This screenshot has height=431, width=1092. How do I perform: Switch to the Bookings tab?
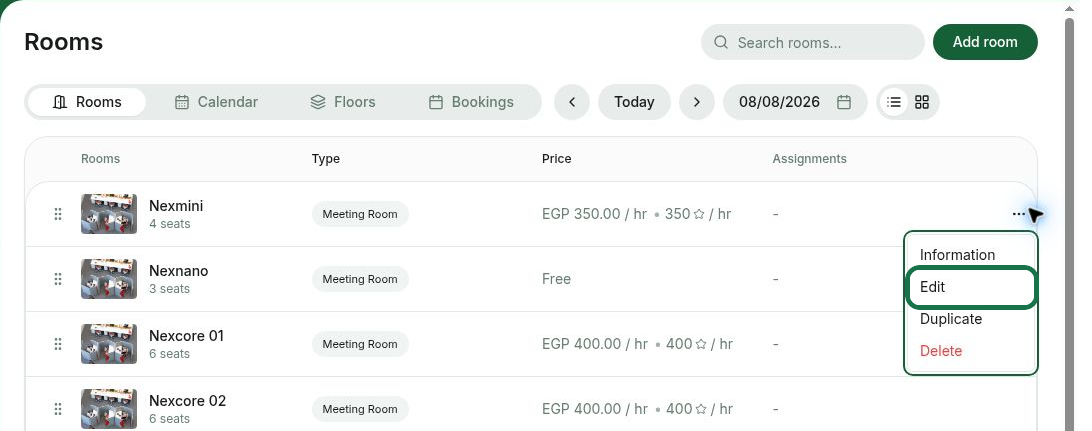click(x=471, y=102)
